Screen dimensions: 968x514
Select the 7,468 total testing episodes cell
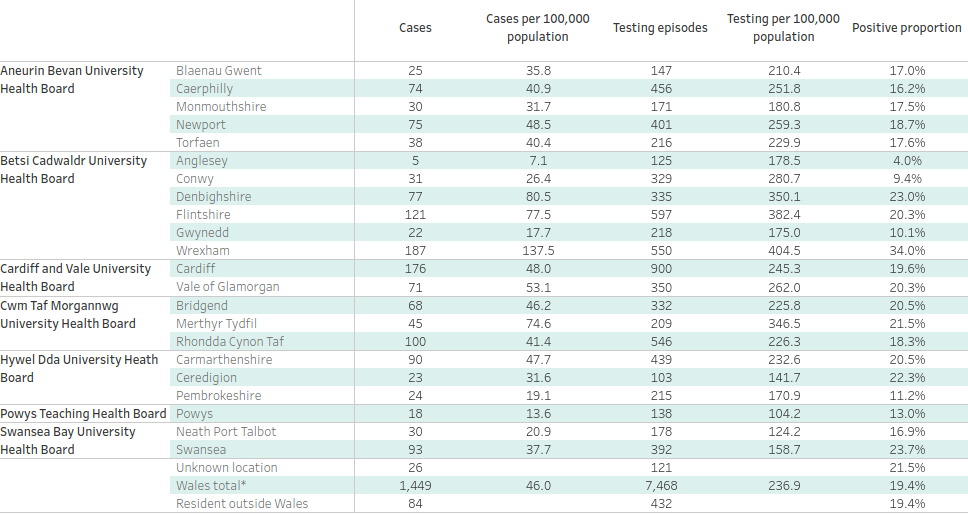[660, 486]
